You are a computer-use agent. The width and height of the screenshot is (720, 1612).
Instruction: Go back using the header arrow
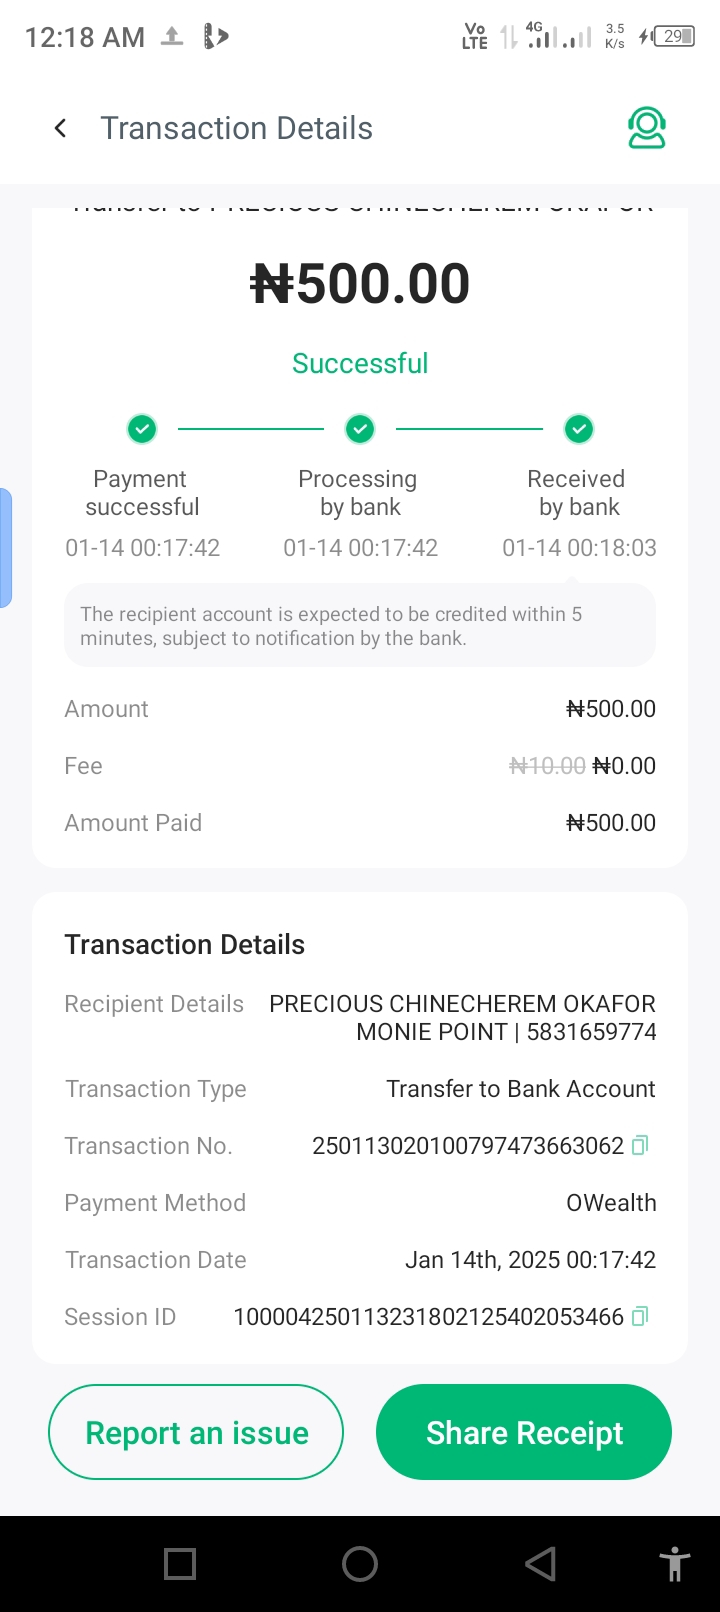pyautogui.click(x=61, y=128)
